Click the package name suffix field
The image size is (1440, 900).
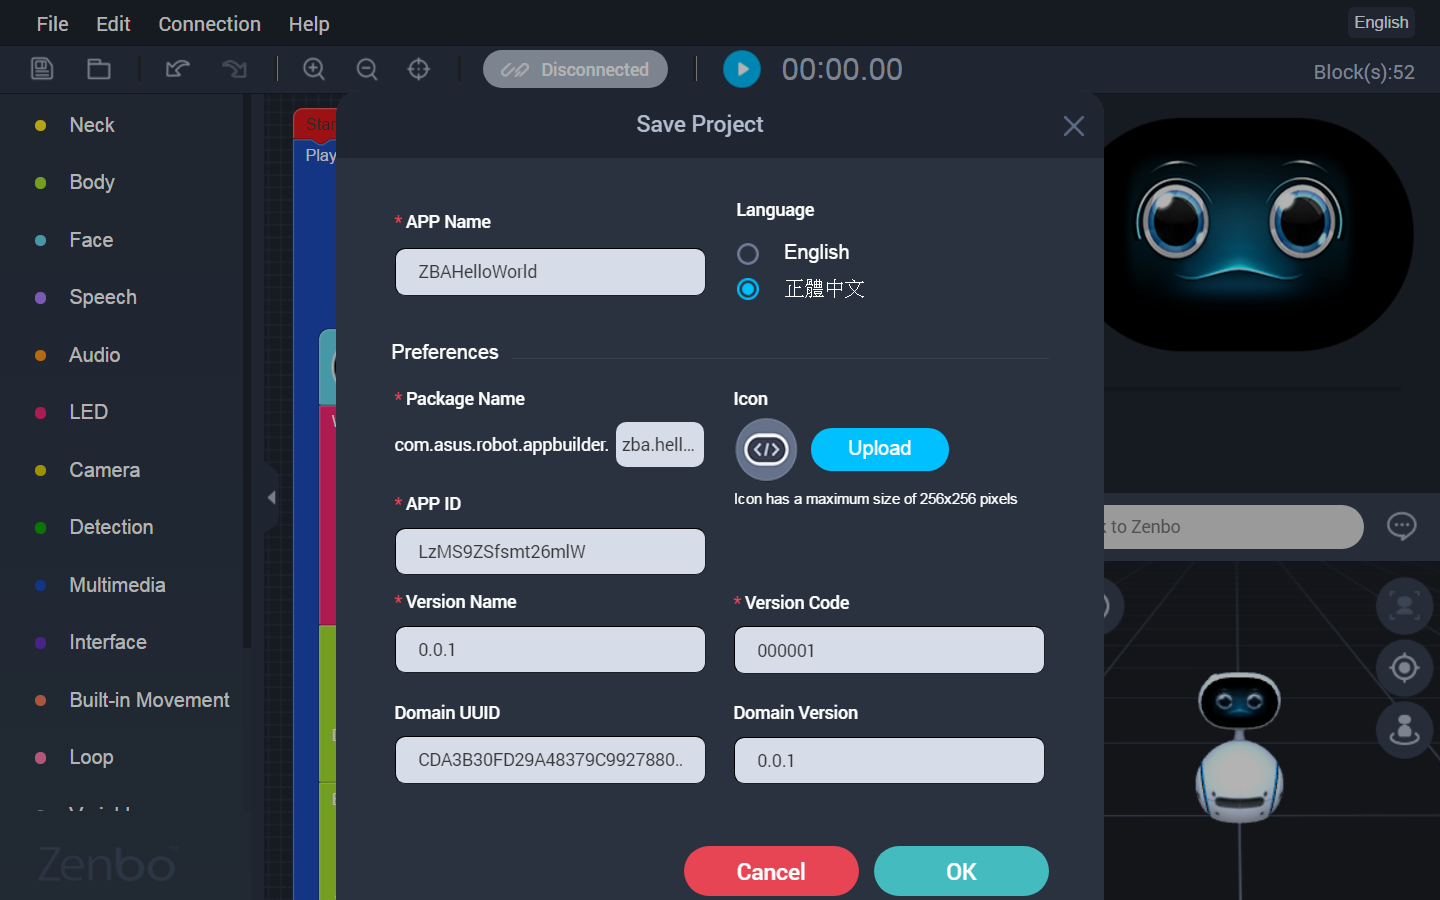pos(660,445)
